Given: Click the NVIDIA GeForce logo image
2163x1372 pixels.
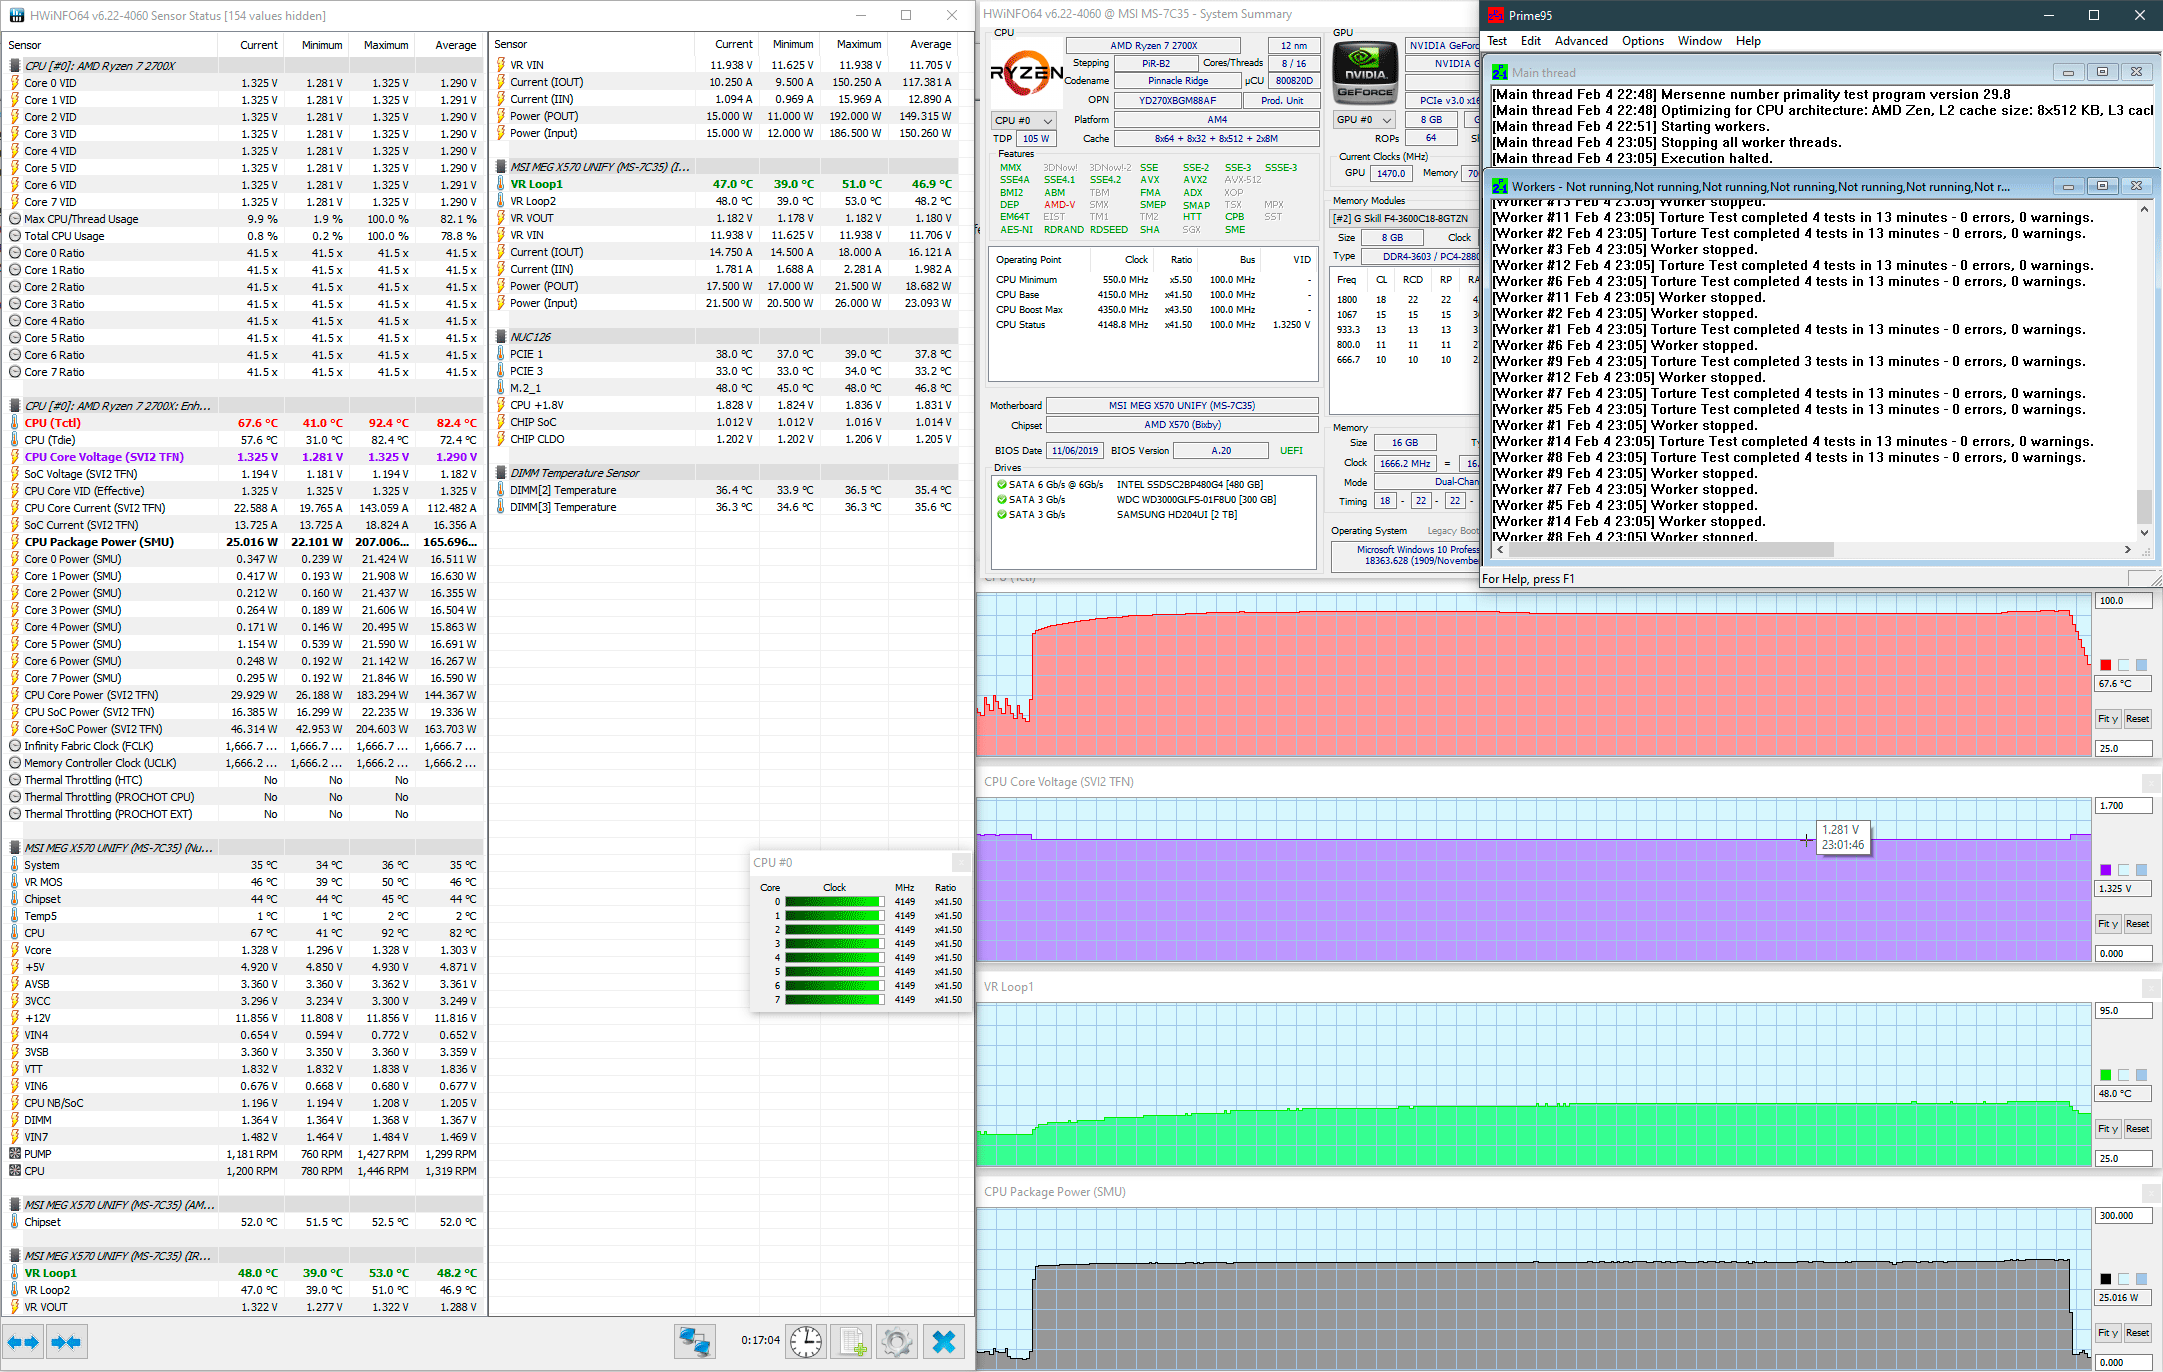Looking at the screenshot, I should (x=1365, y=71).
